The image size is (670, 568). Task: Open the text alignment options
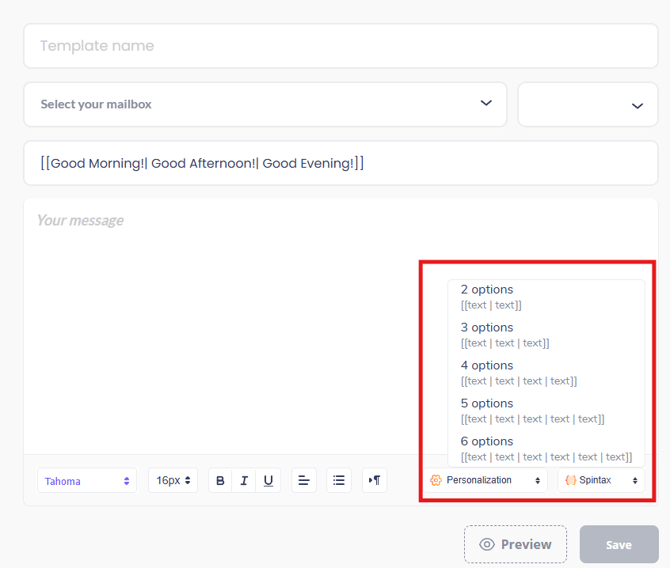click(304, 481)
